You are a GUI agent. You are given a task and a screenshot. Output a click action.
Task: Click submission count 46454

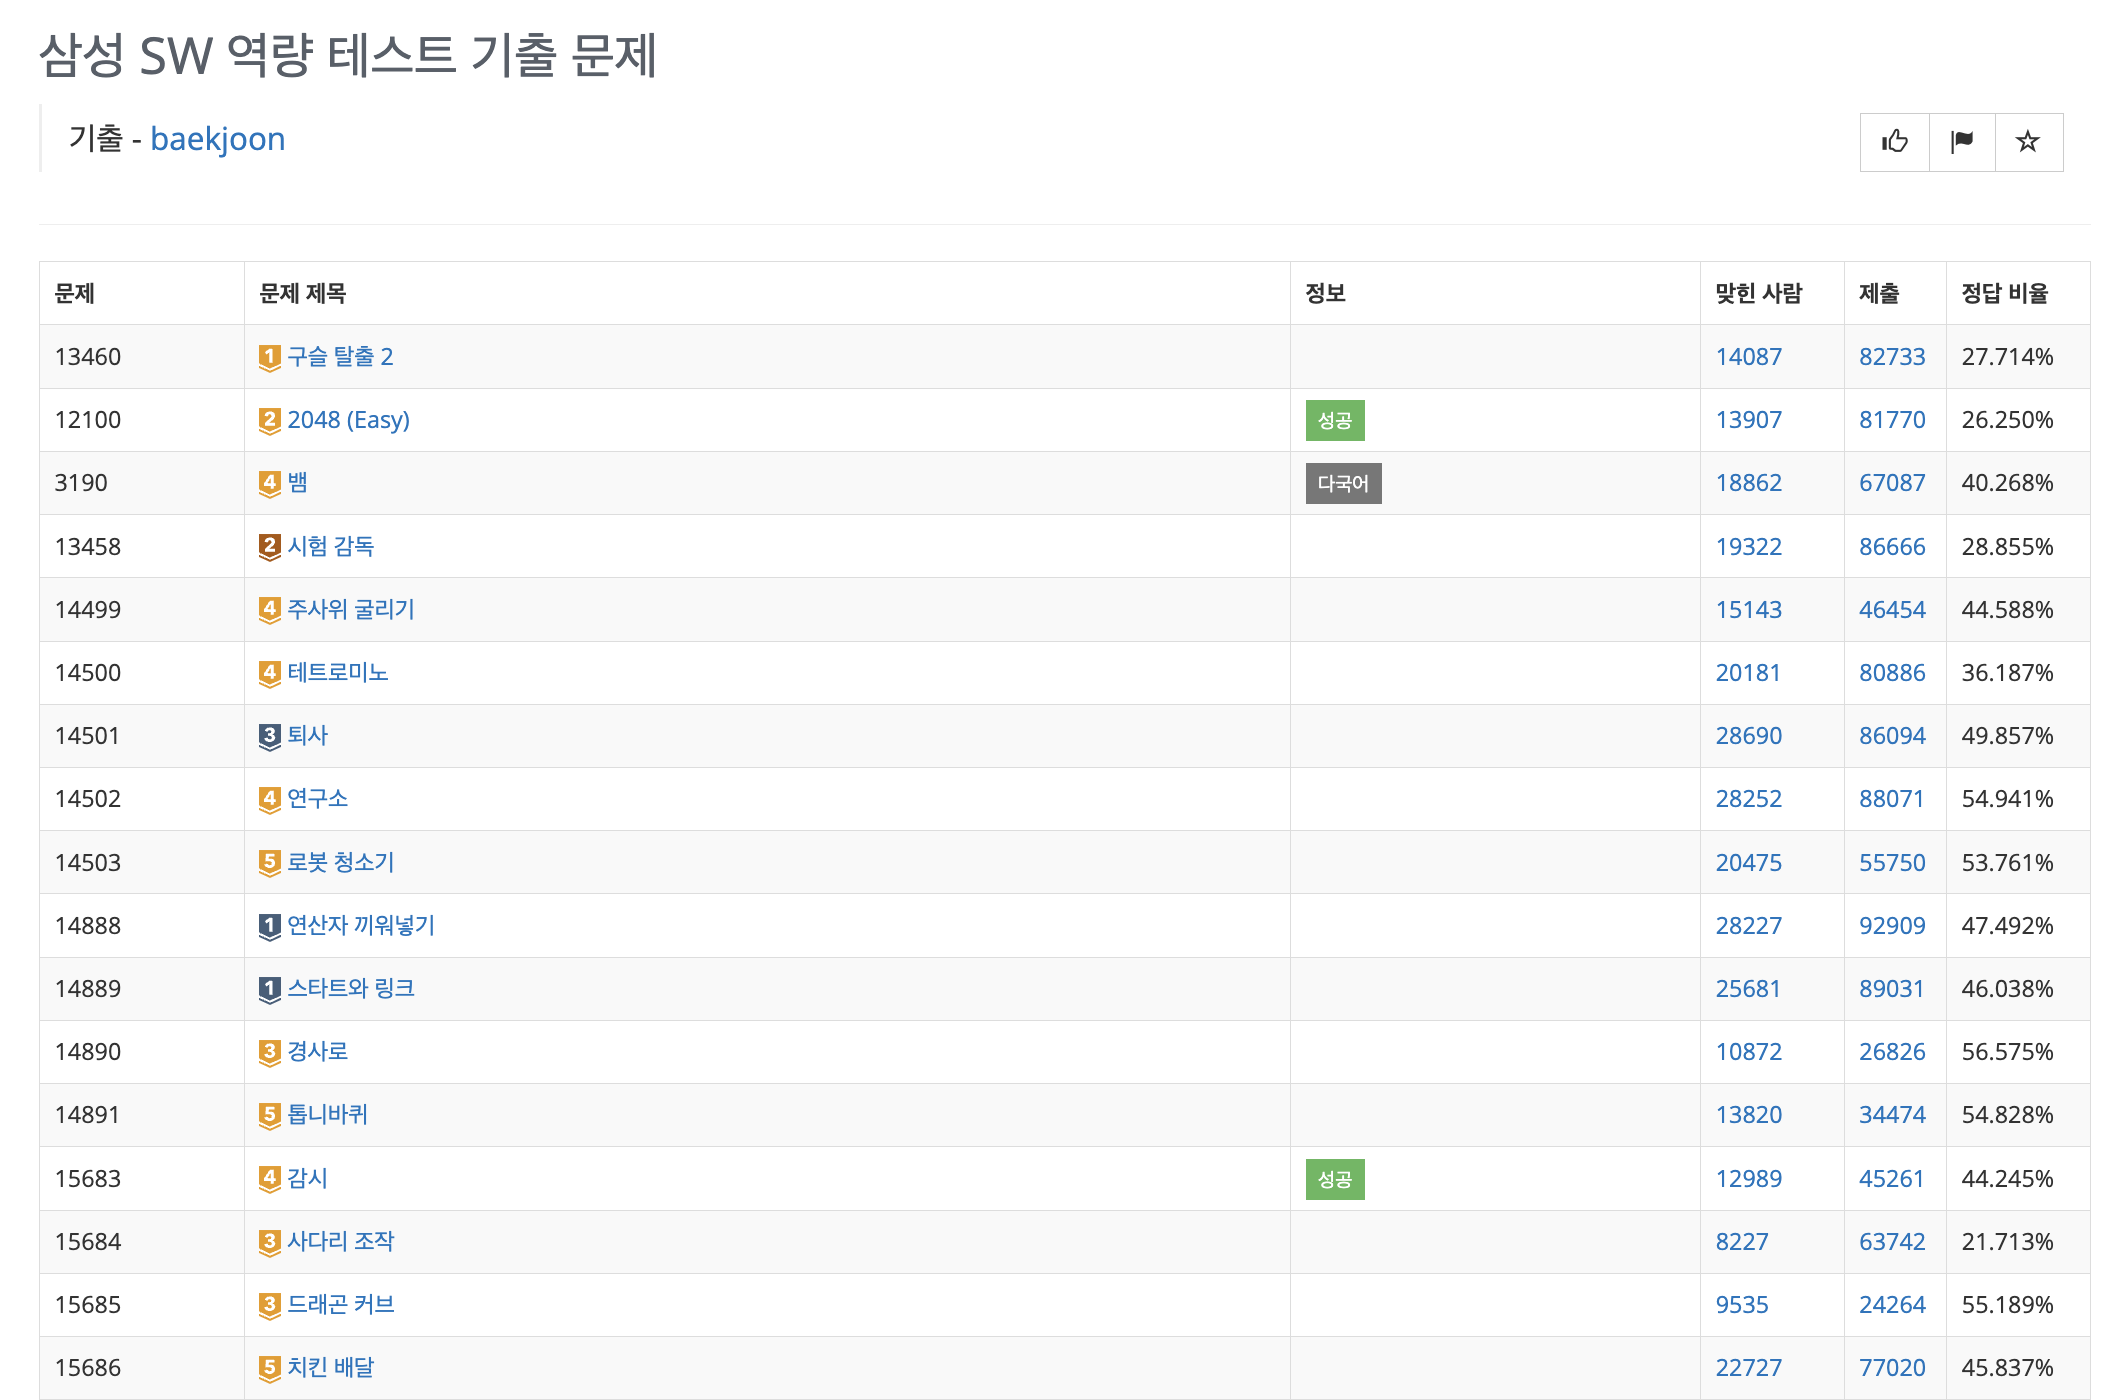(1892, 610)
